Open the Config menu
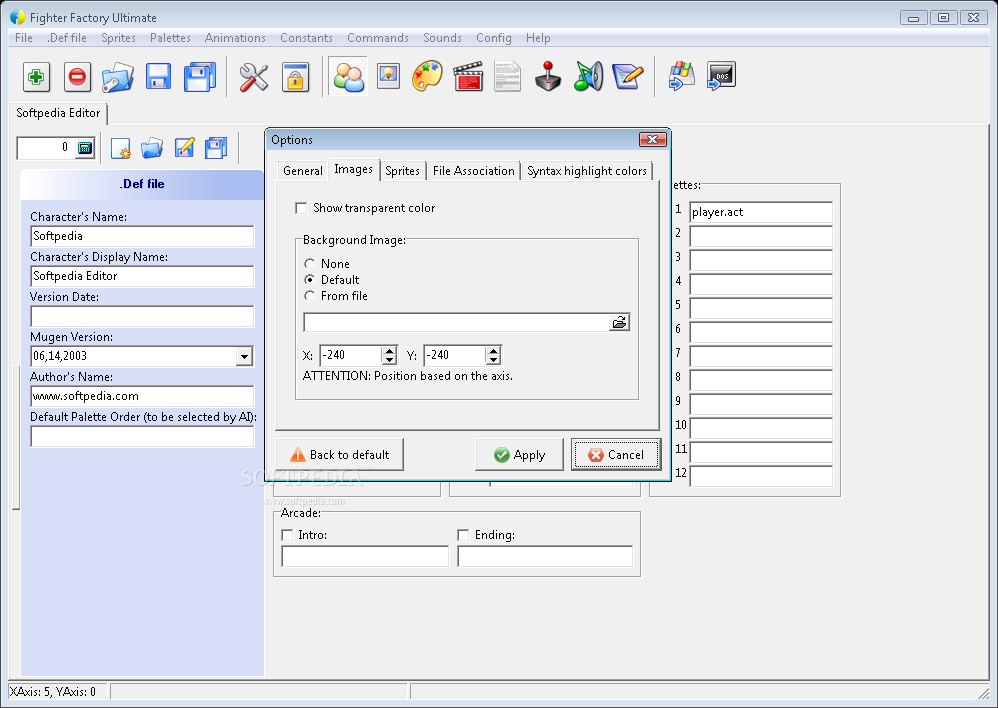Image resolution: width=998 pixels, height=708 pixels. pyautogui.click(x=493, y=38)
